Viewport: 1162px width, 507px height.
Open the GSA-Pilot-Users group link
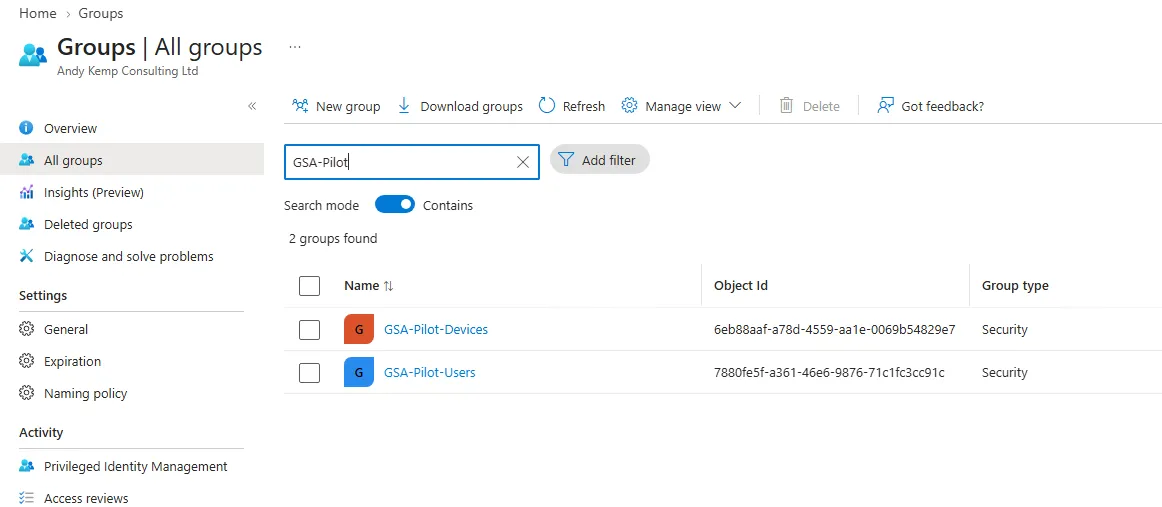coord(430,372)
